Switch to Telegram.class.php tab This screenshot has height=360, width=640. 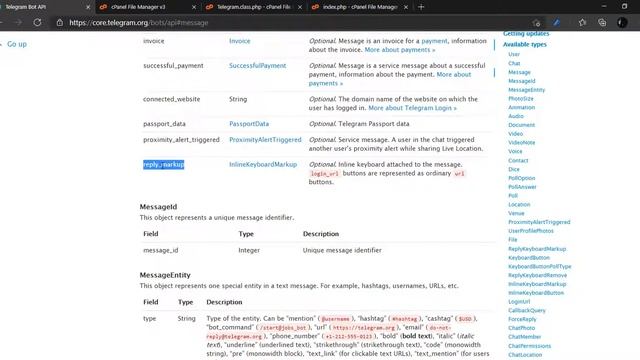[x=253, y=7]
